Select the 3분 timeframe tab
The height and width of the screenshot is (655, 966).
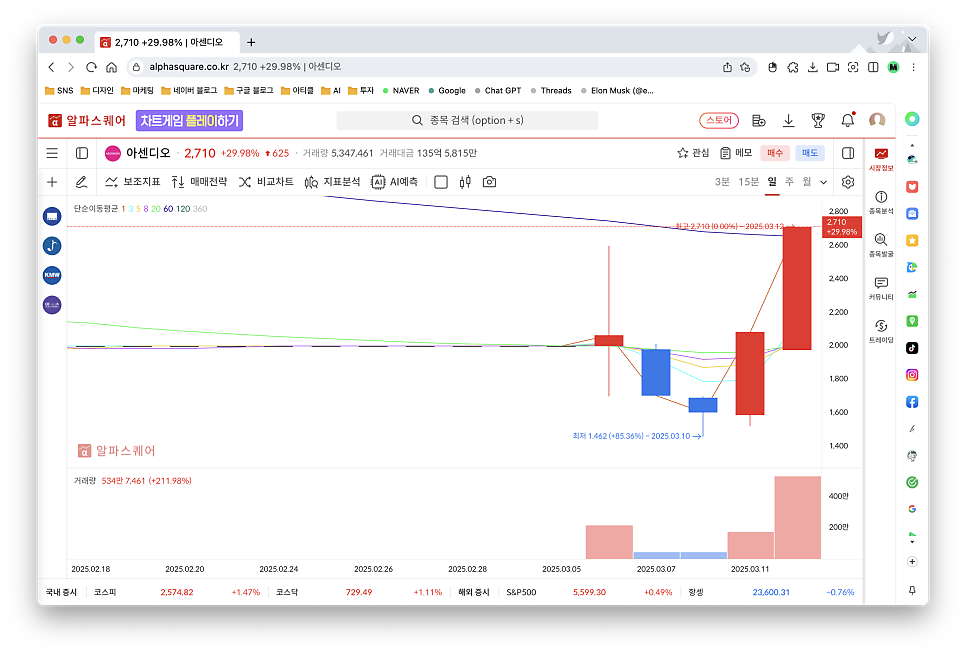[x=722, y=182]
